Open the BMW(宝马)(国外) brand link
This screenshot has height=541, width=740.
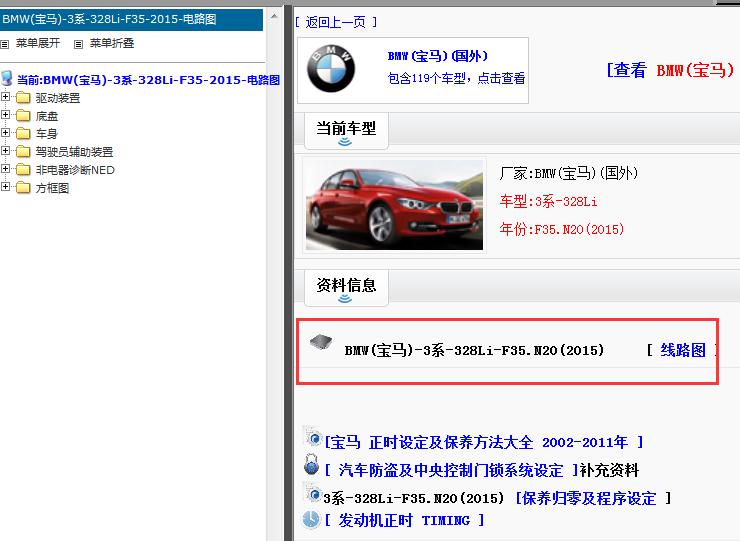pos(437,56)
